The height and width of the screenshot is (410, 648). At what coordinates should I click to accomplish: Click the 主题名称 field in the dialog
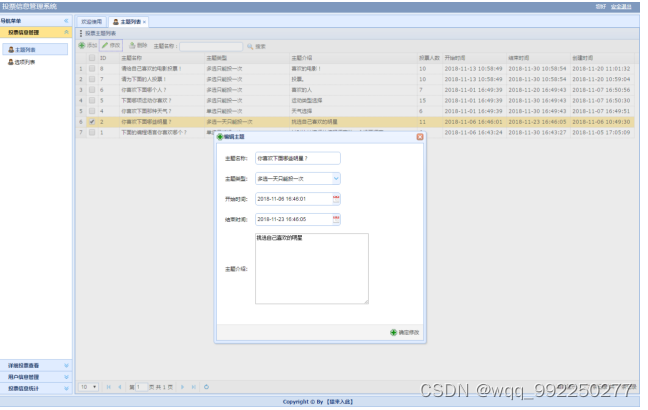298,158
